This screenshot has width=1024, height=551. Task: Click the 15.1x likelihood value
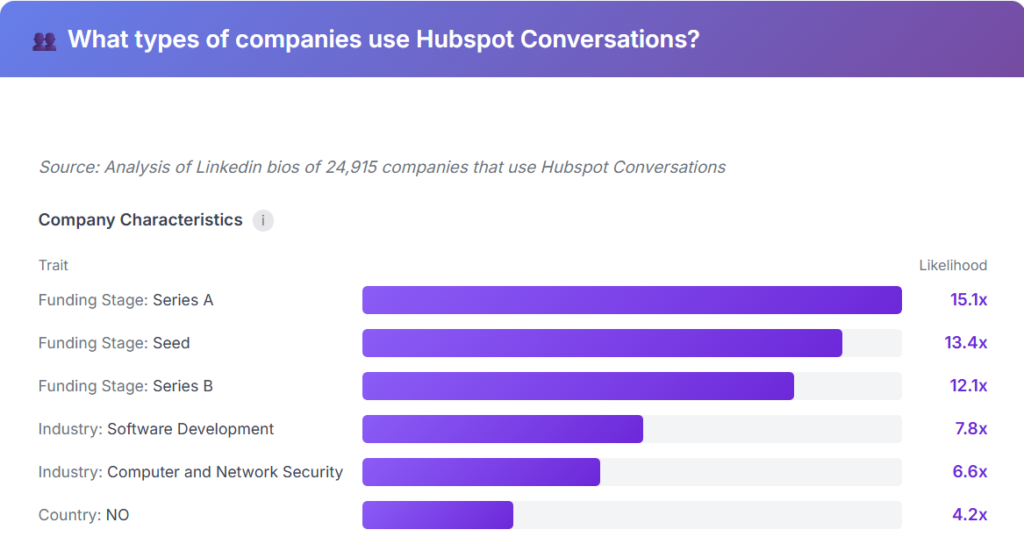(968, 300)
